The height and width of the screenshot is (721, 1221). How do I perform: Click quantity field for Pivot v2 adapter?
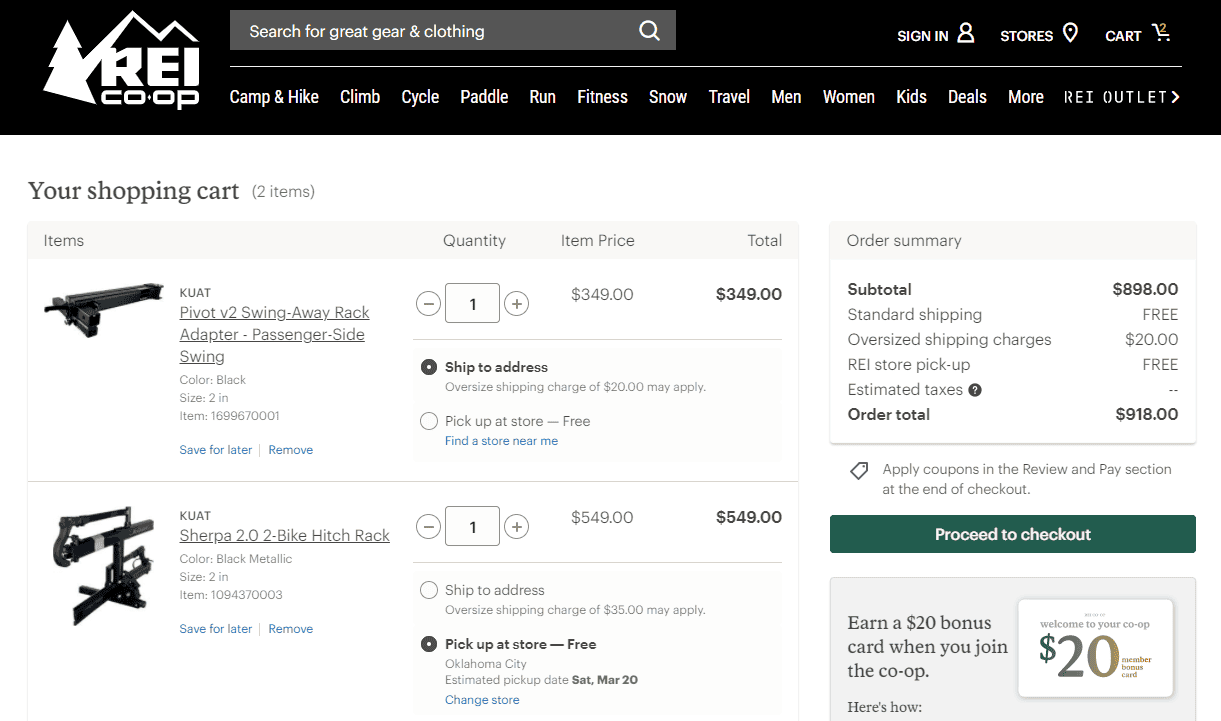pyautogui.click(x=472, y=303)
